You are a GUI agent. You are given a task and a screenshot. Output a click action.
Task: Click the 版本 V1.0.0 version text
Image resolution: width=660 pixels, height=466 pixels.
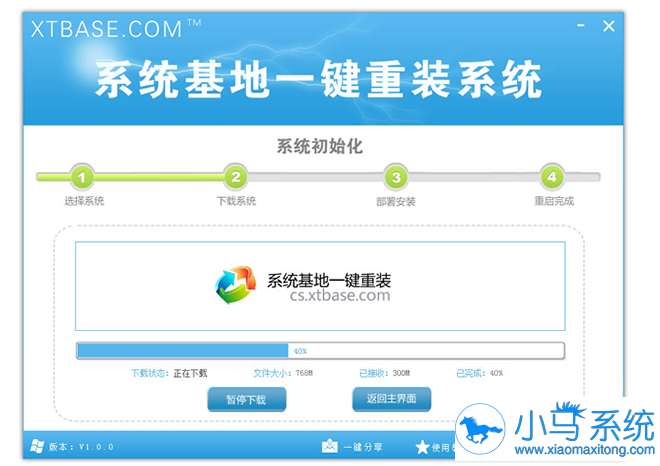[81, 447]
